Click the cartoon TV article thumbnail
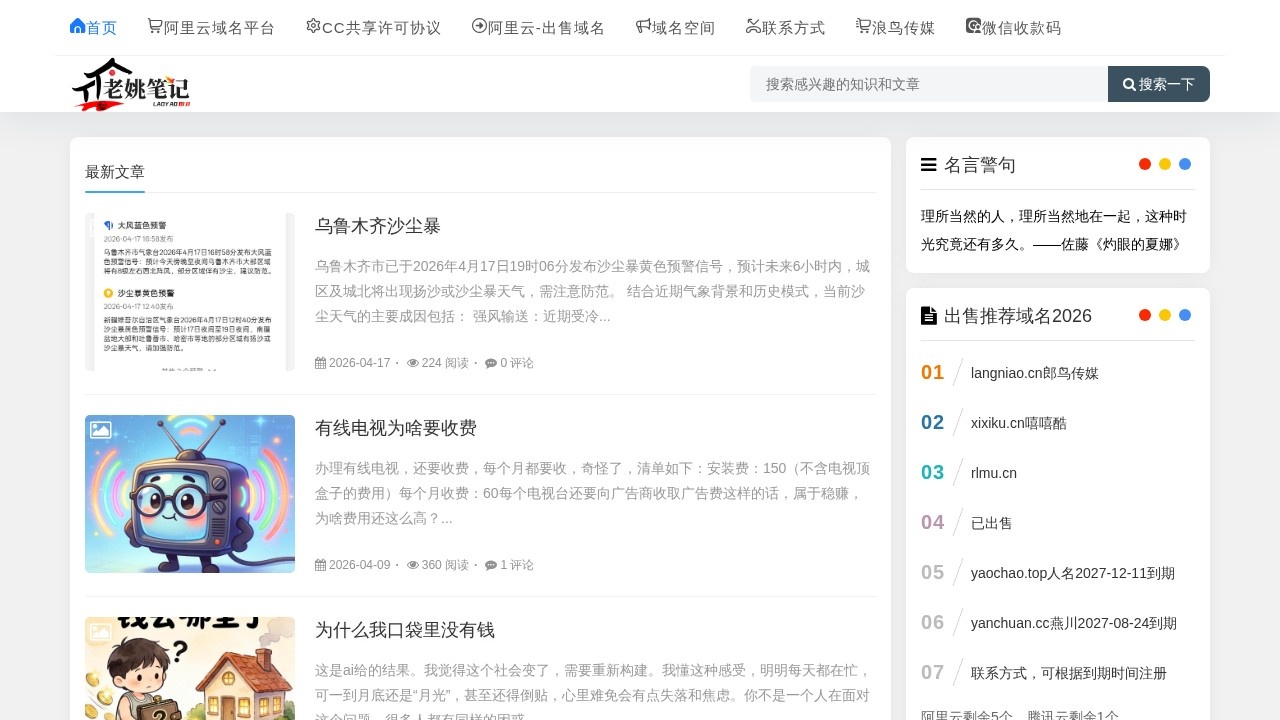Viewport: 1280px width, 720px height. [x=190, y=494]
